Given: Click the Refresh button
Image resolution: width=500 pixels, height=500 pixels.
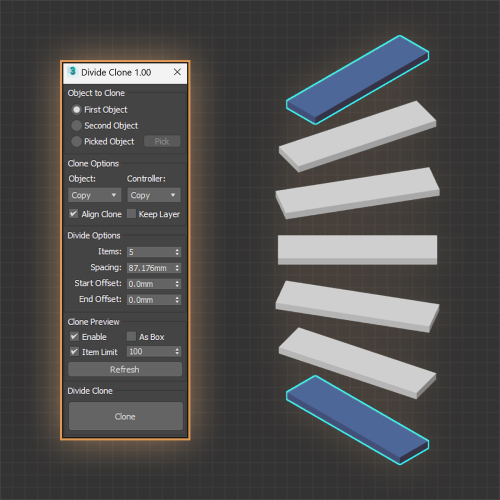Looking at the screenshot, I should [x=125, y=369].
